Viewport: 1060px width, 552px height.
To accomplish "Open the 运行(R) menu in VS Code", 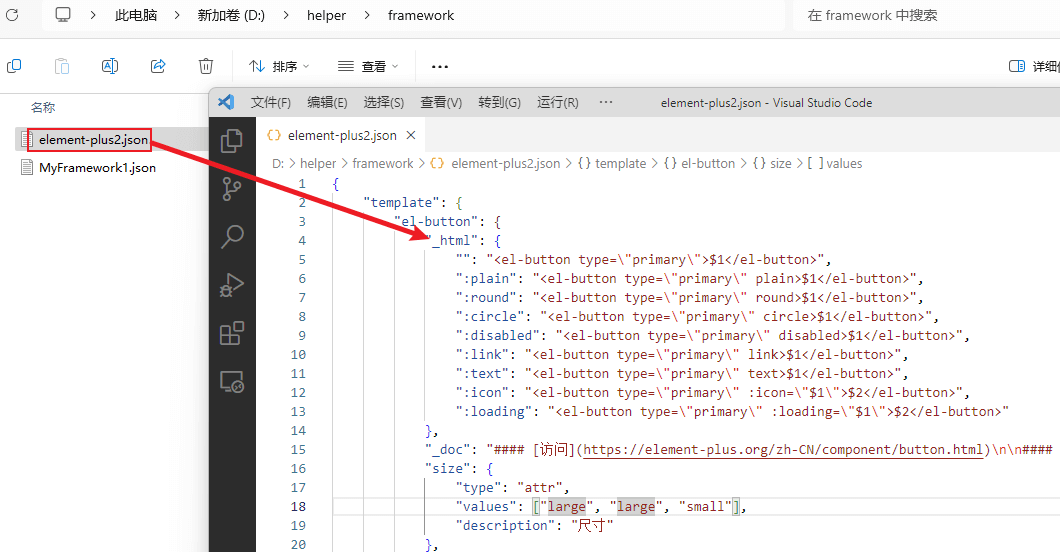I will click(x=557, y=102).
